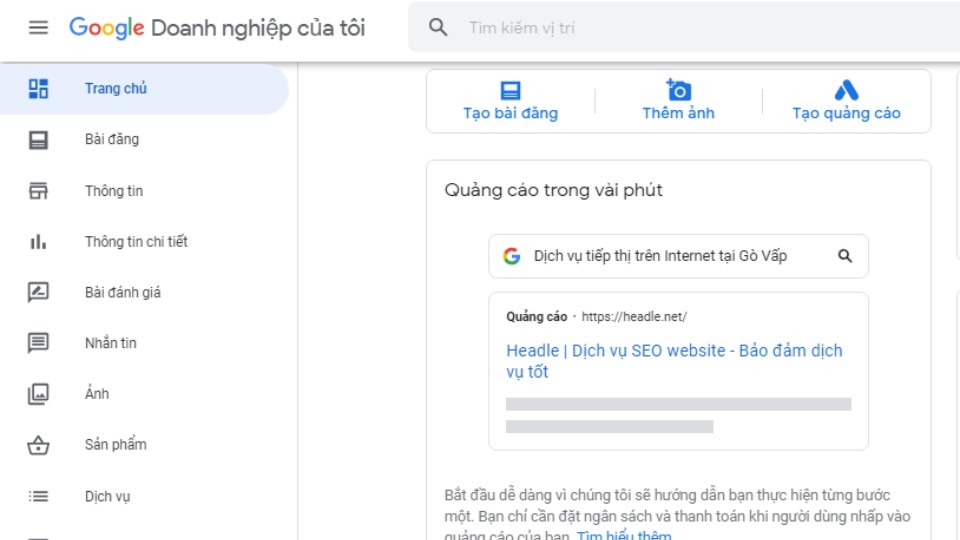
Task: Click the Tạo bài đăng post icon
Action: (x=510, y=91)
